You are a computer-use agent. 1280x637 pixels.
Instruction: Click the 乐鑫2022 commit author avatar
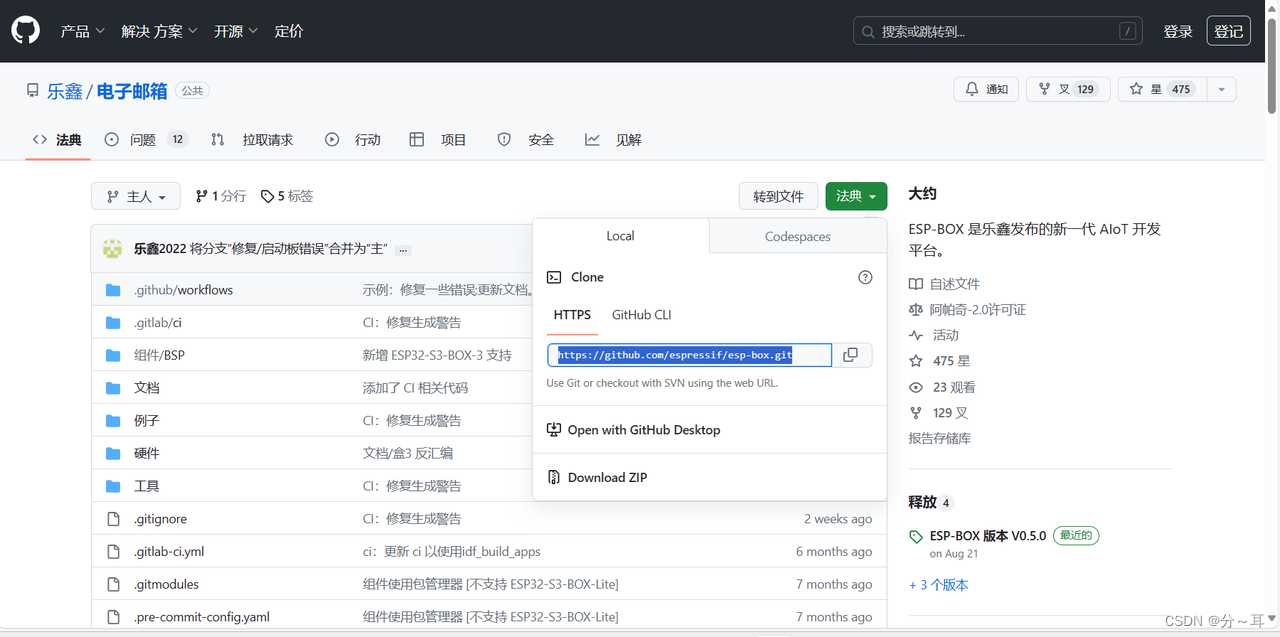[x=112, y=247]
